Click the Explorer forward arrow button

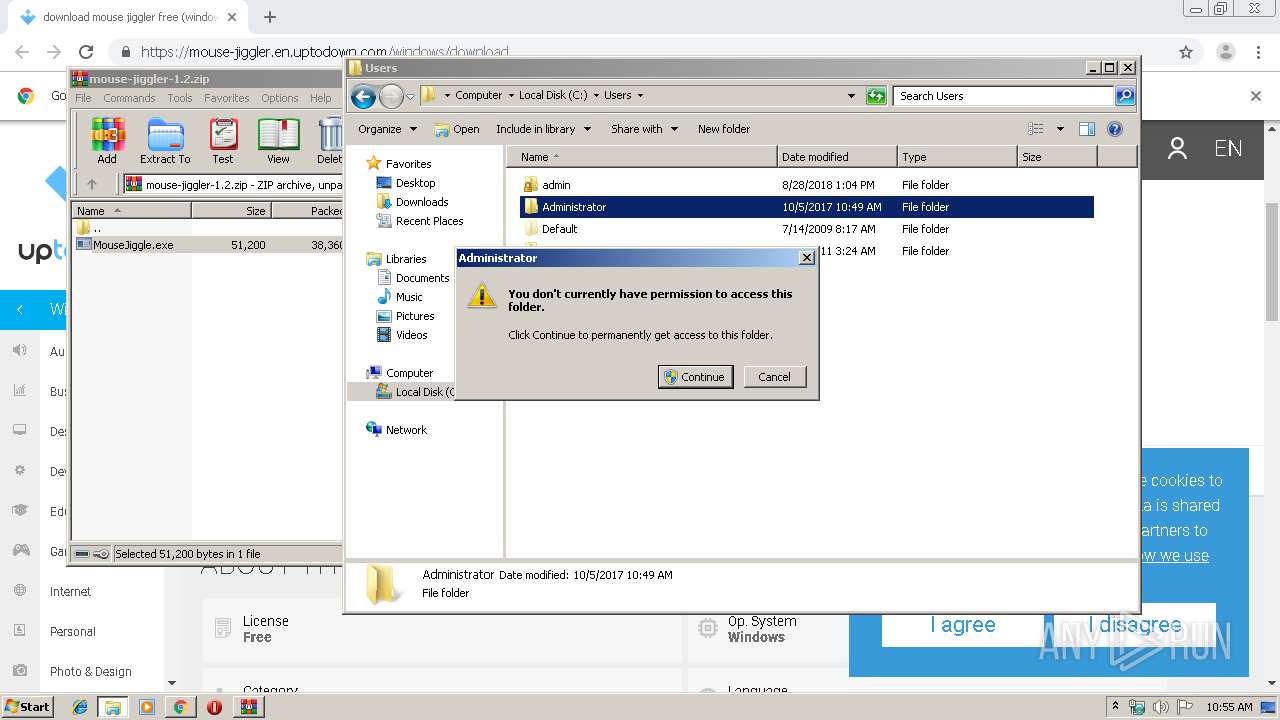[x=391, y=96]
